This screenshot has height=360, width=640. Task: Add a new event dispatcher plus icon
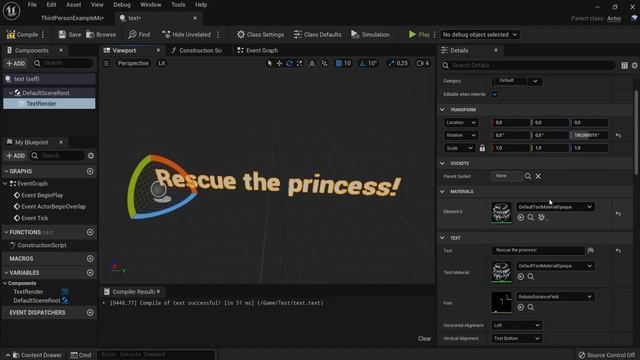(x=90, y=313)
